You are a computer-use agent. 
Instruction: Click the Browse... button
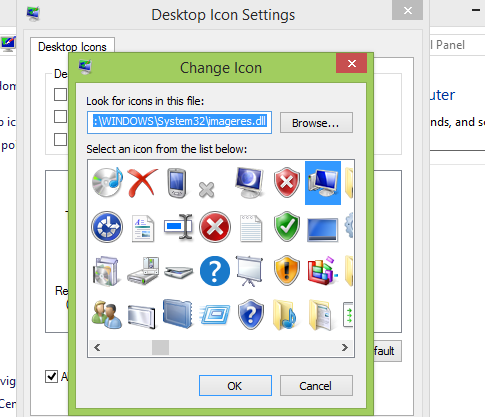click(316, 123)
